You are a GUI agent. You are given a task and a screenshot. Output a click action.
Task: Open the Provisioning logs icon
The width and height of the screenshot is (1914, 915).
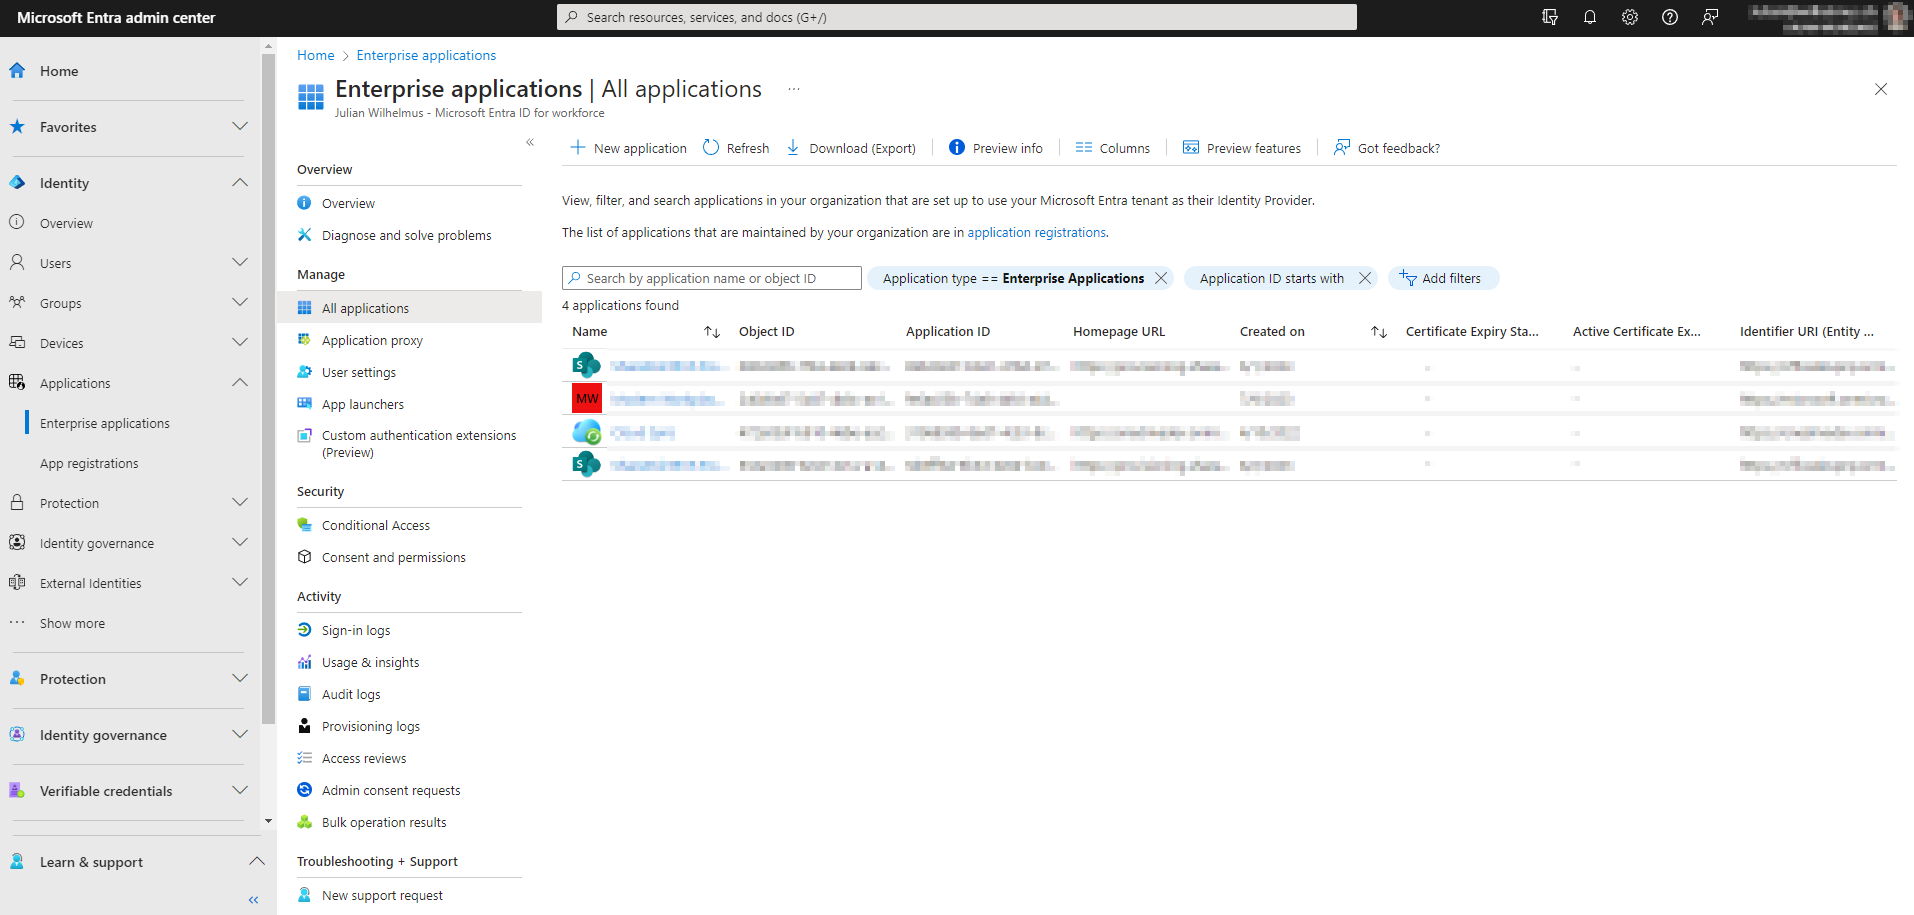coord(305,726)
